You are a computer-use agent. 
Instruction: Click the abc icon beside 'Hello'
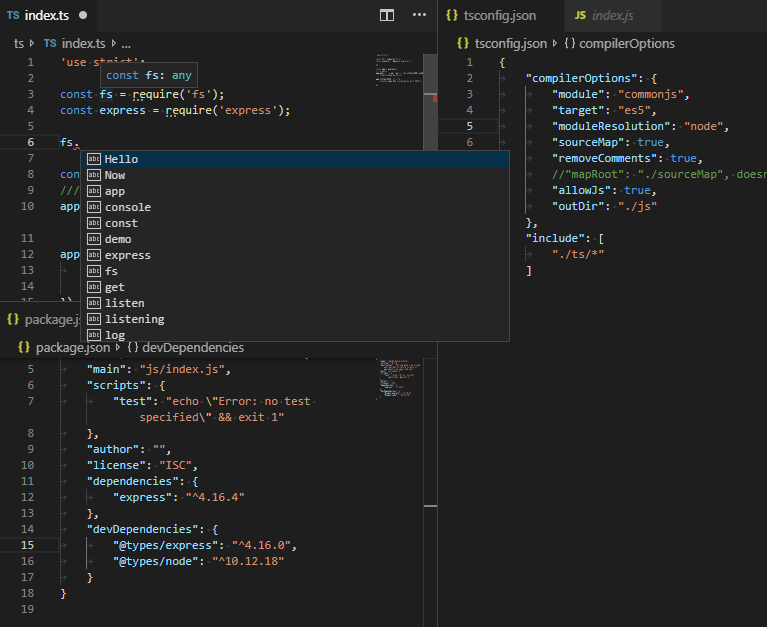click(x=94, y=159)
